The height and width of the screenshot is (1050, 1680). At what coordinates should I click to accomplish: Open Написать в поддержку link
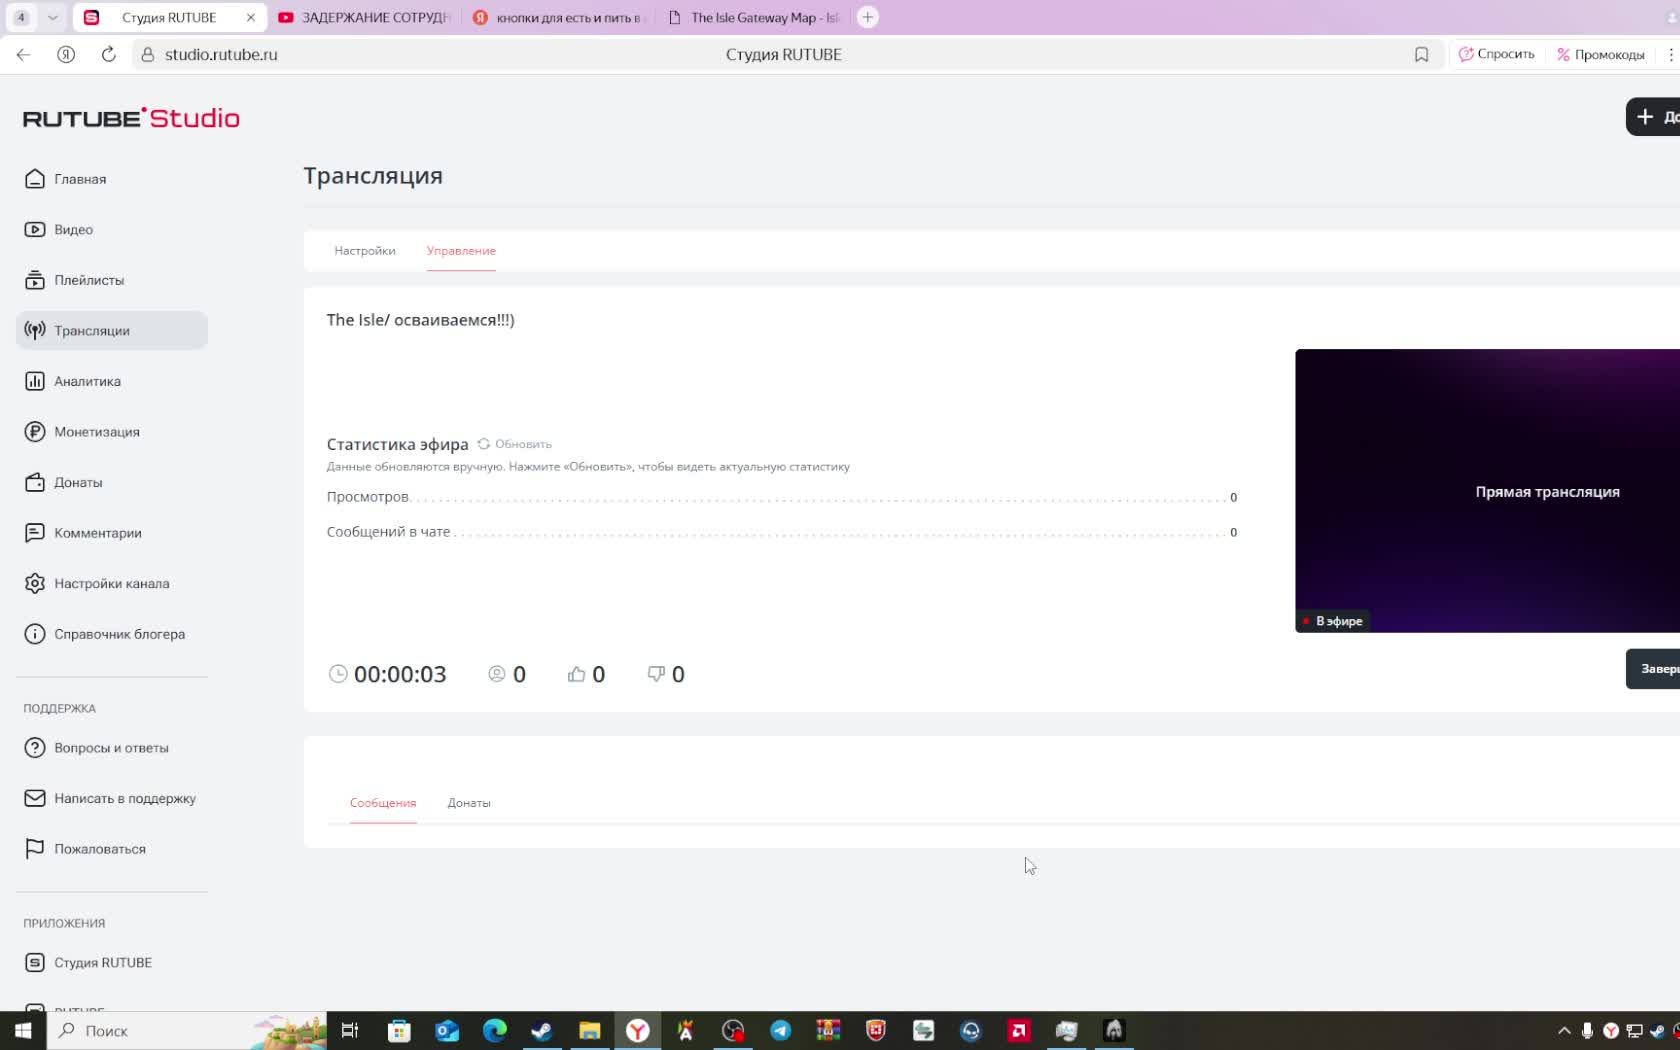point(110,798)
